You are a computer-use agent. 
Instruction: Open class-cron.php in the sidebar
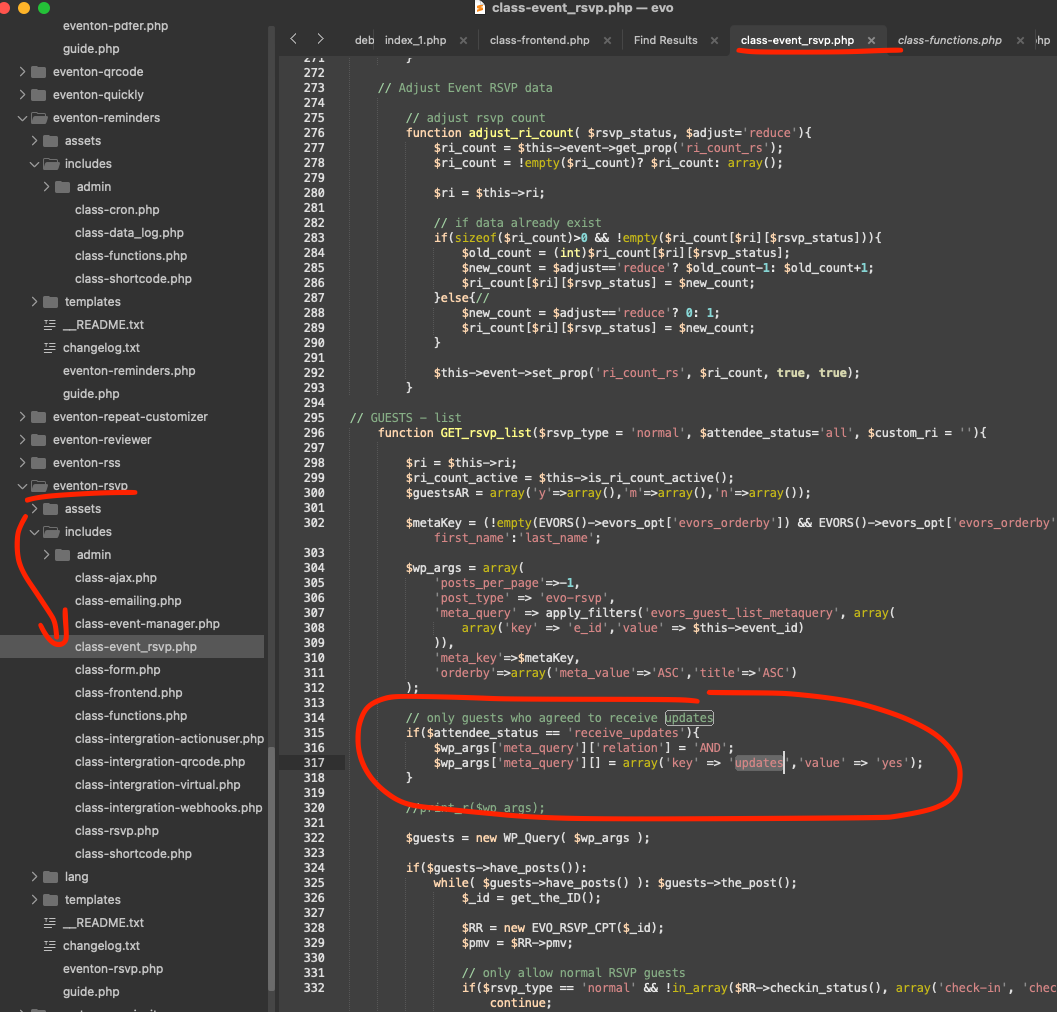117,210
